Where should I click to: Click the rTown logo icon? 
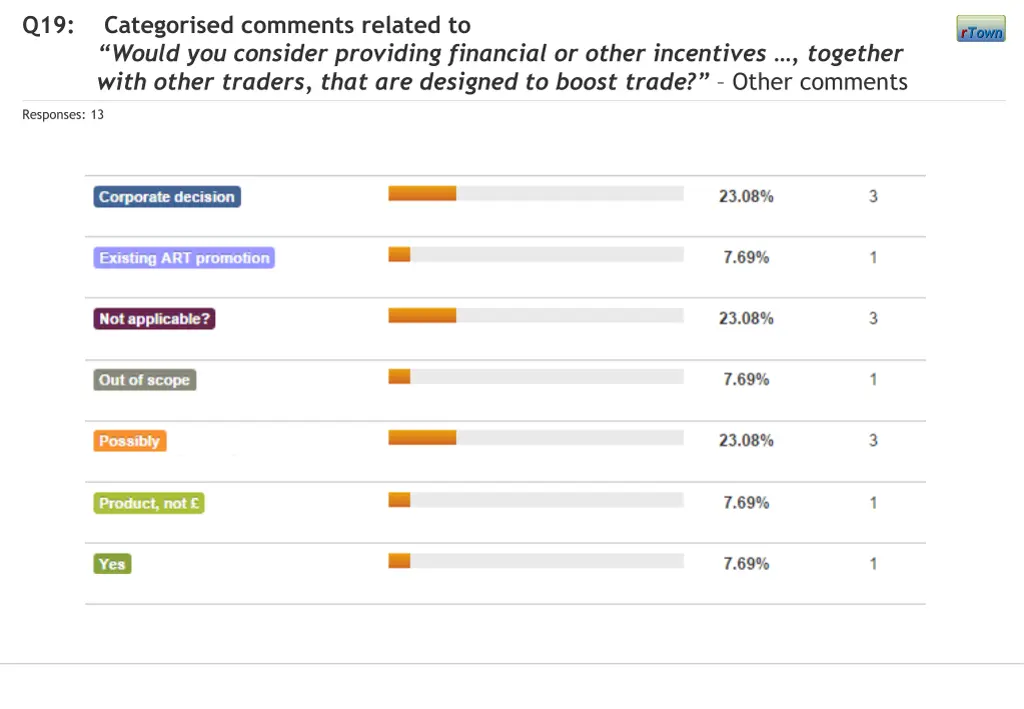click(x=980, y=30)
